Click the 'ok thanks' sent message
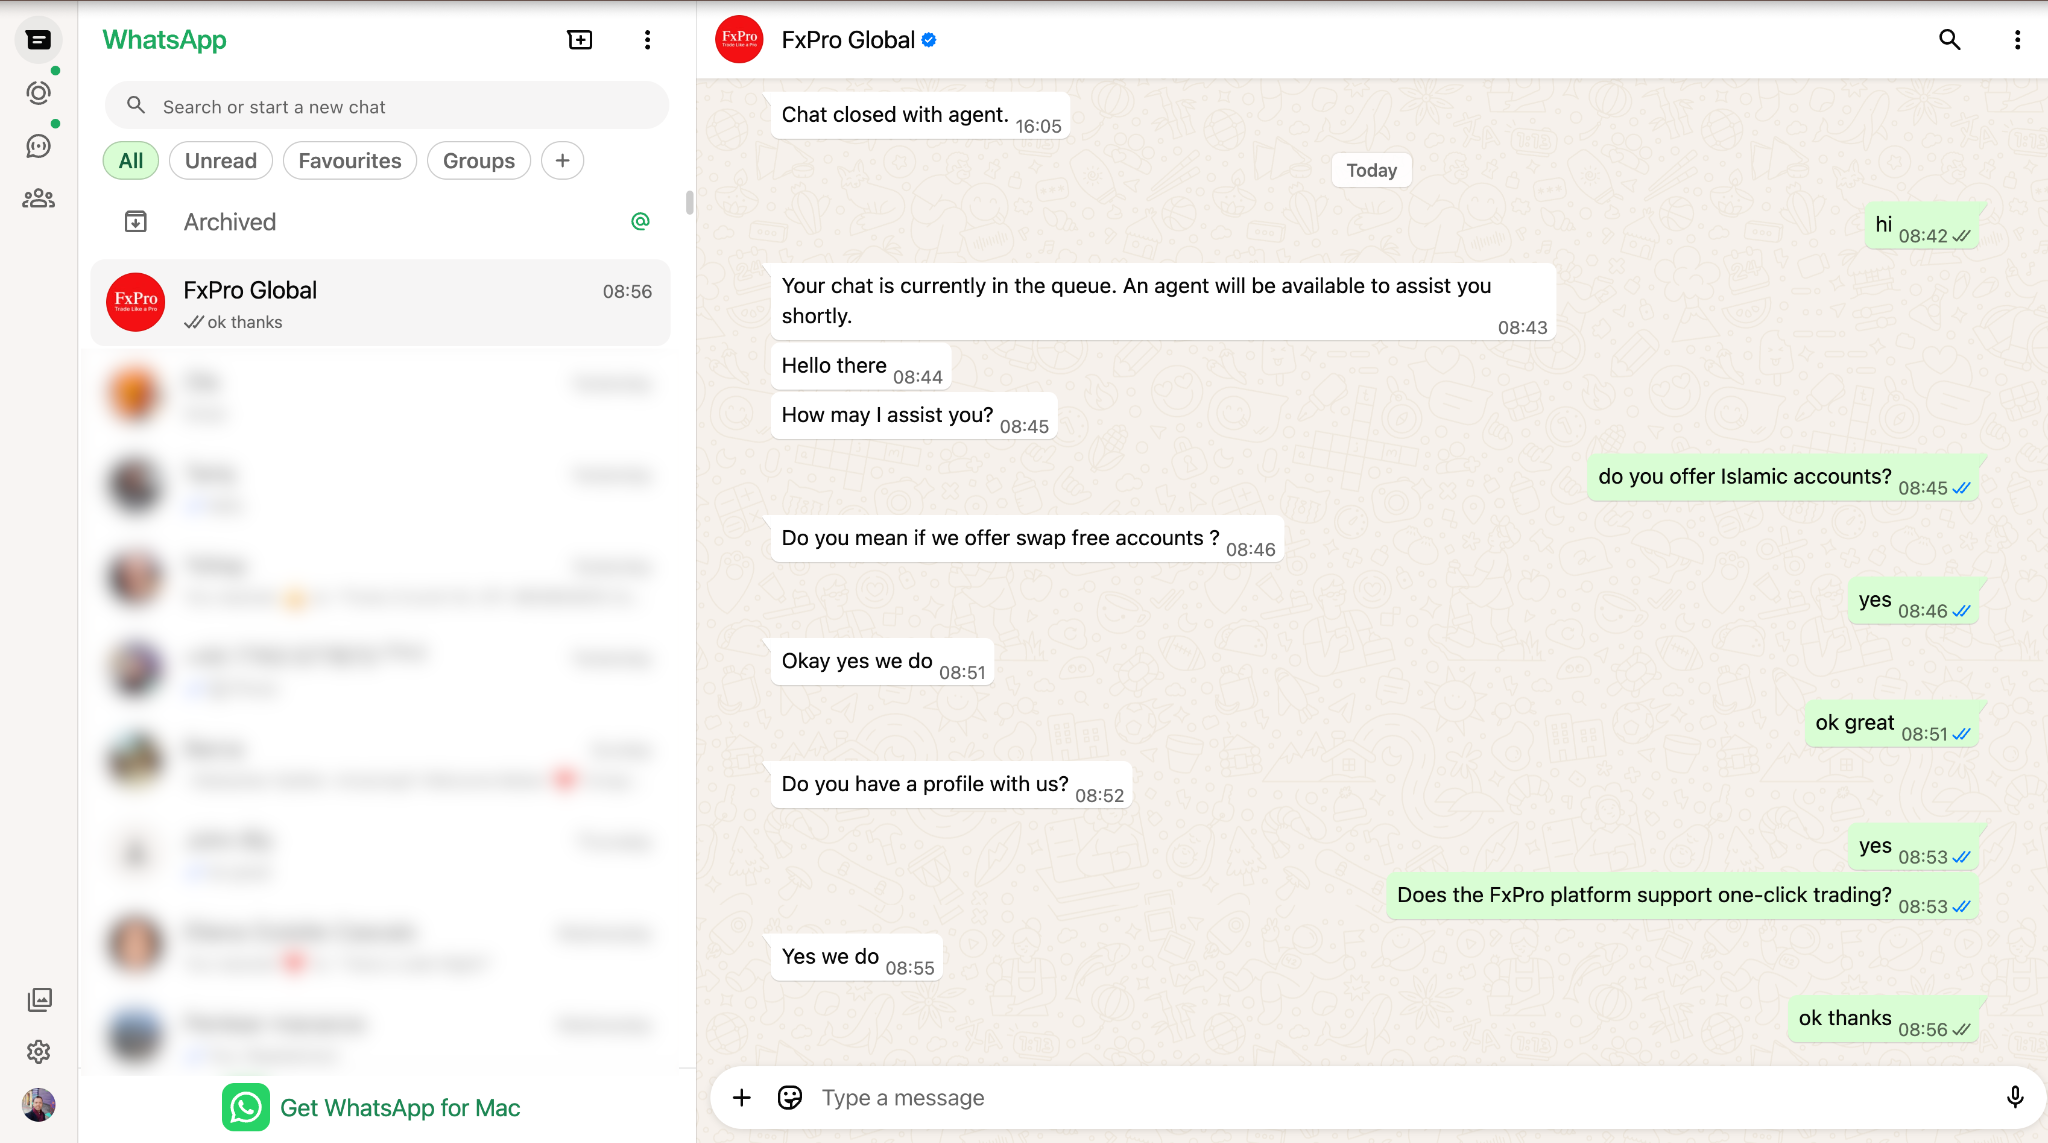This screenshot has height=1143, width=2048. point(1883,1019)
